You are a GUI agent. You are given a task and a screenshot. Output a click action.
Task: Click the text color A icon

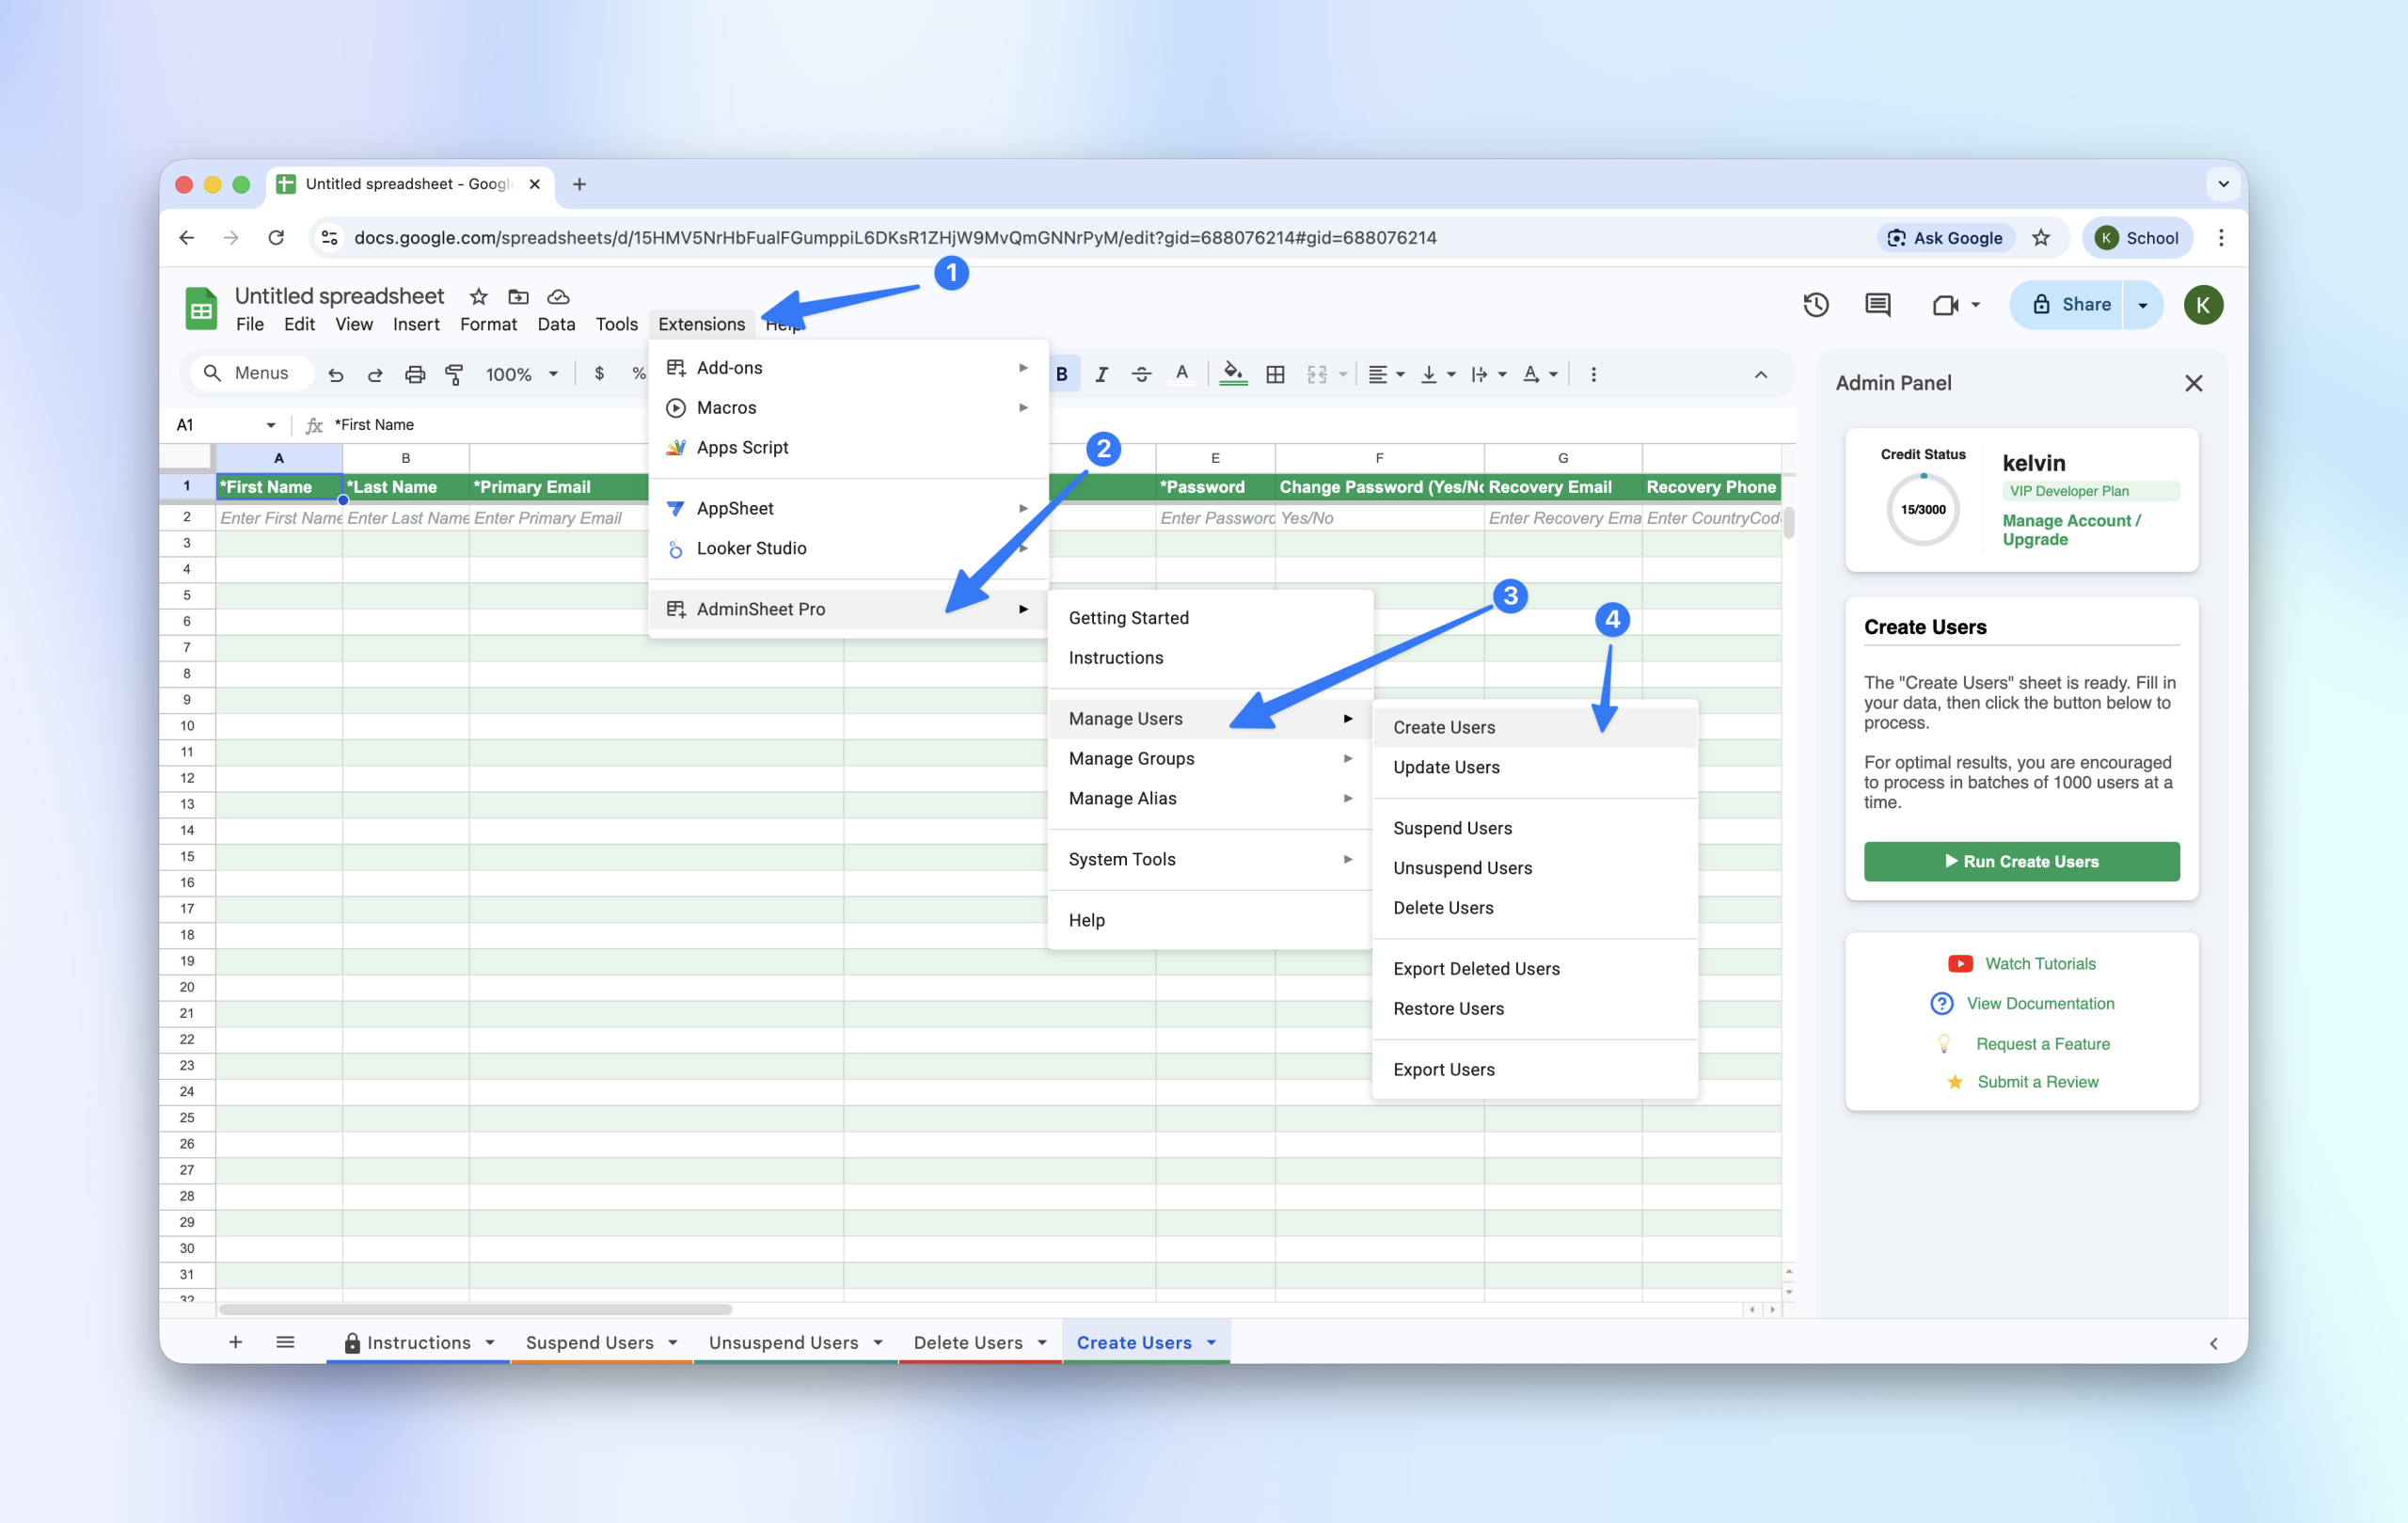[1182, 373]
